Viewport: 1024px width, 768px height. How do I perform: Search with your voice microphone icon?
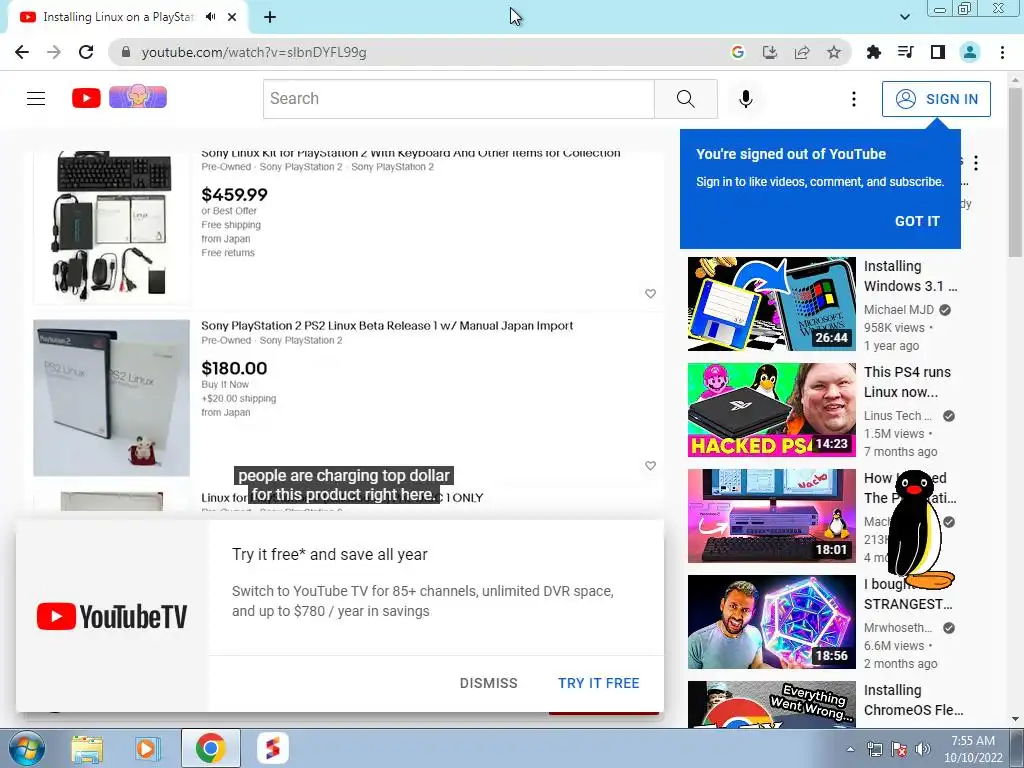point(745,99)
